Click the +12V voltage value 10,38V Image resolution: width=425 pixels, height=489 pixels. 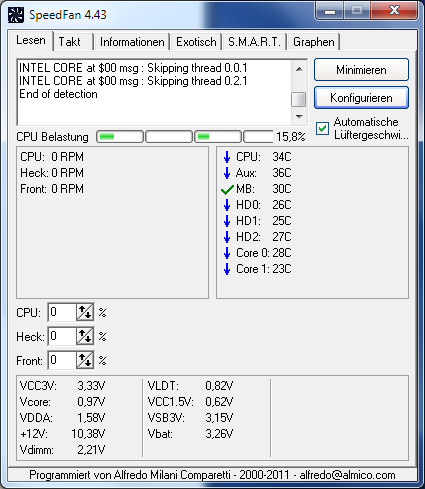point(88,434)
